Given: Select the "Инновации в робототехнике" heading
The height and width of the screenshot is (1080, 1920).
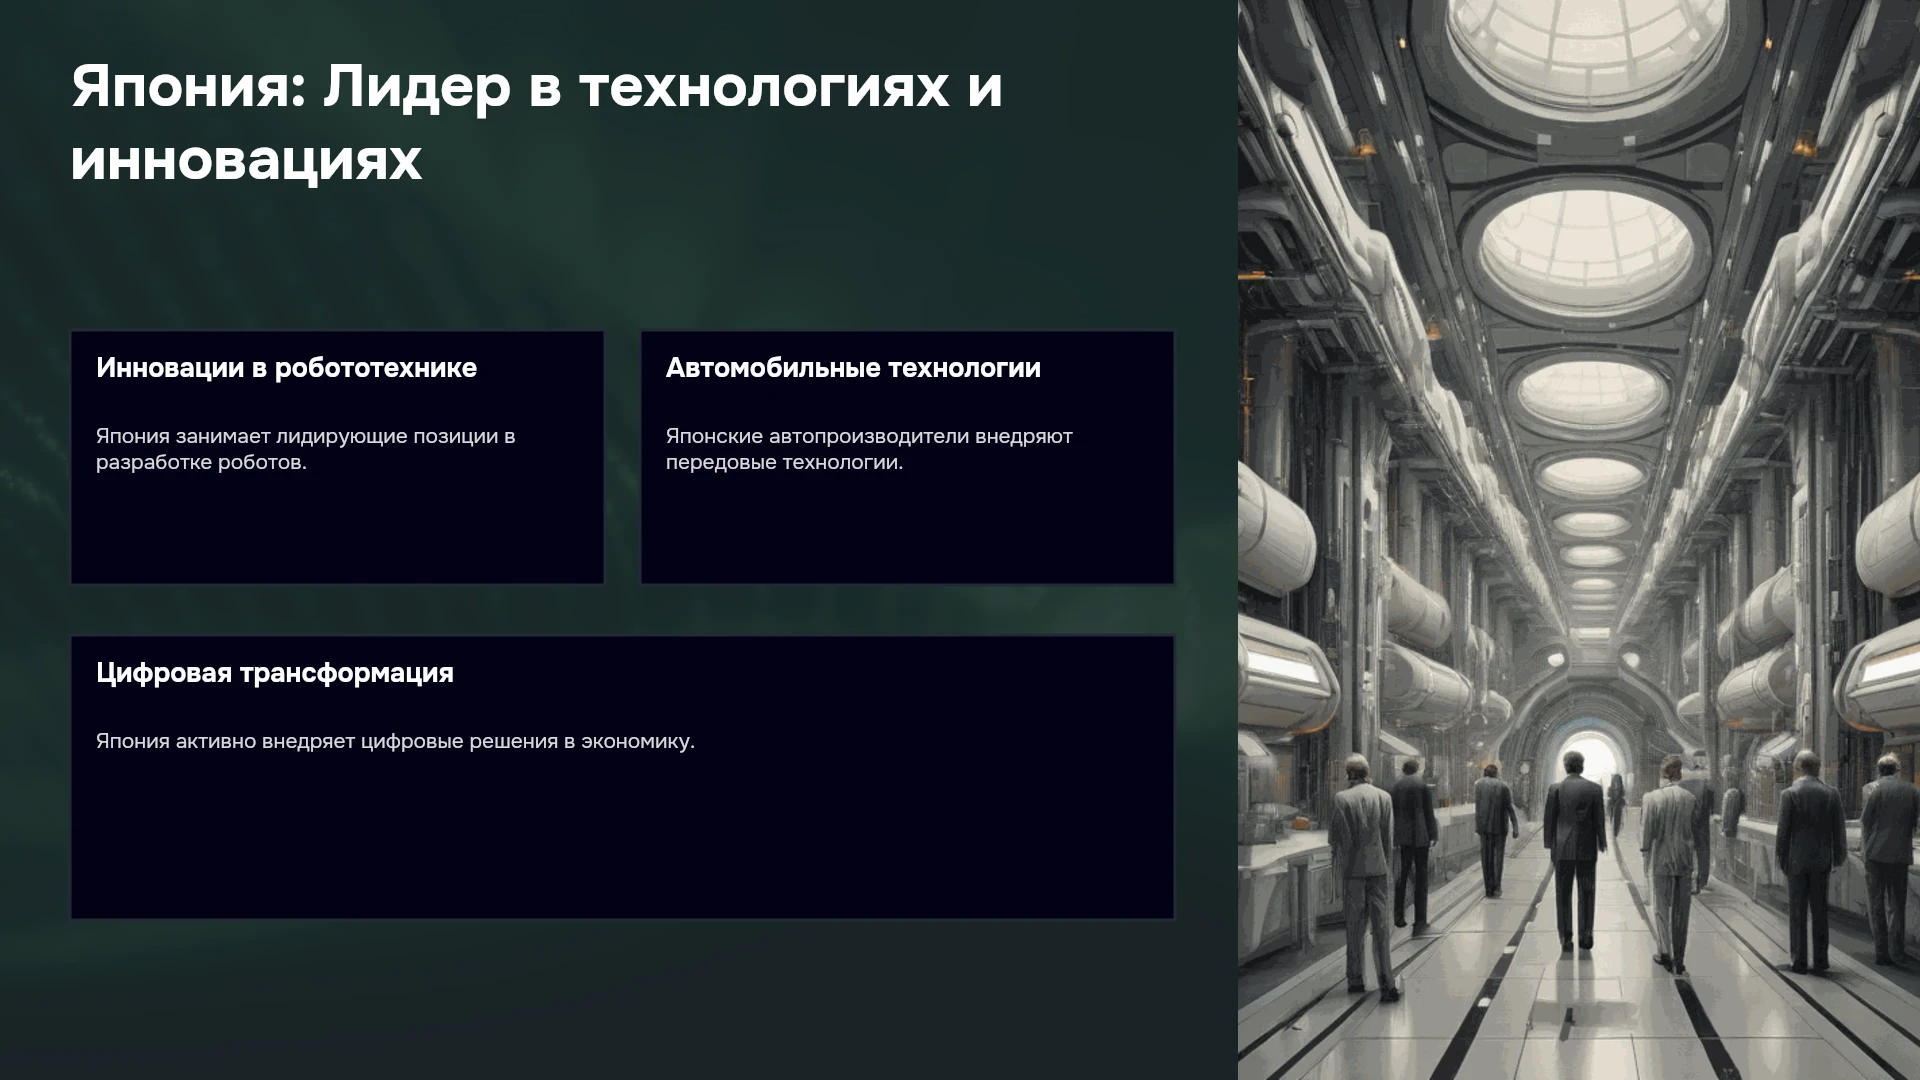Looking at the screenshot, I should coord(286,368).
